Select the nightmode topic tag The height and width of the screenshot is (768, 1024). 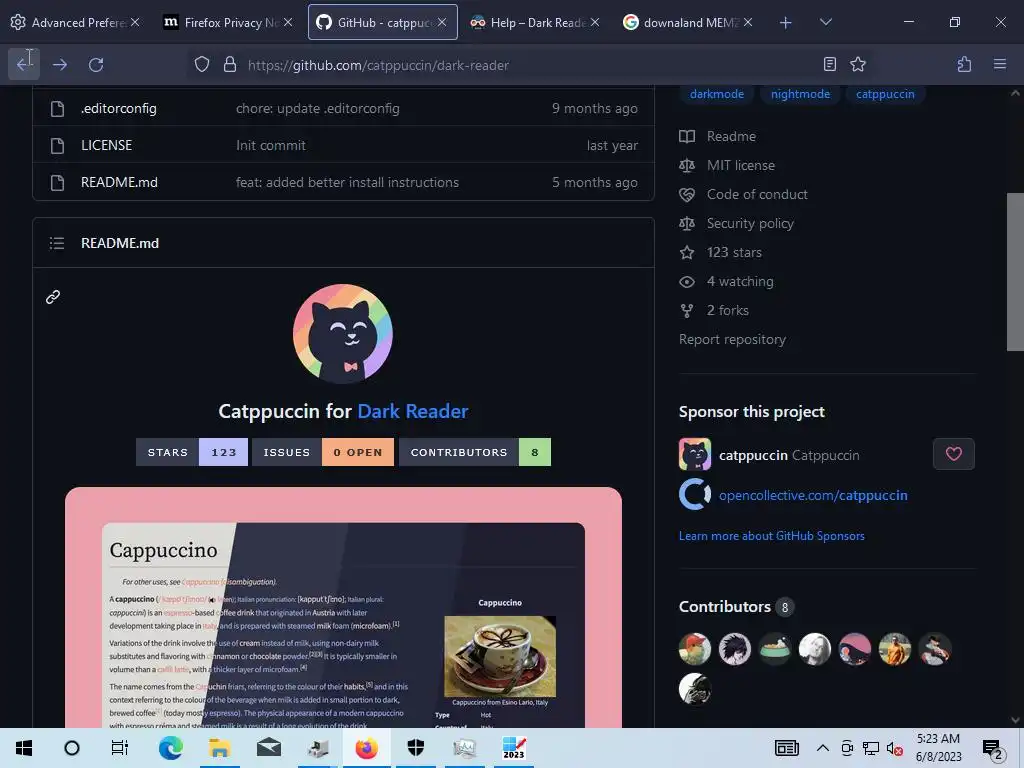(x=800, y=94)
